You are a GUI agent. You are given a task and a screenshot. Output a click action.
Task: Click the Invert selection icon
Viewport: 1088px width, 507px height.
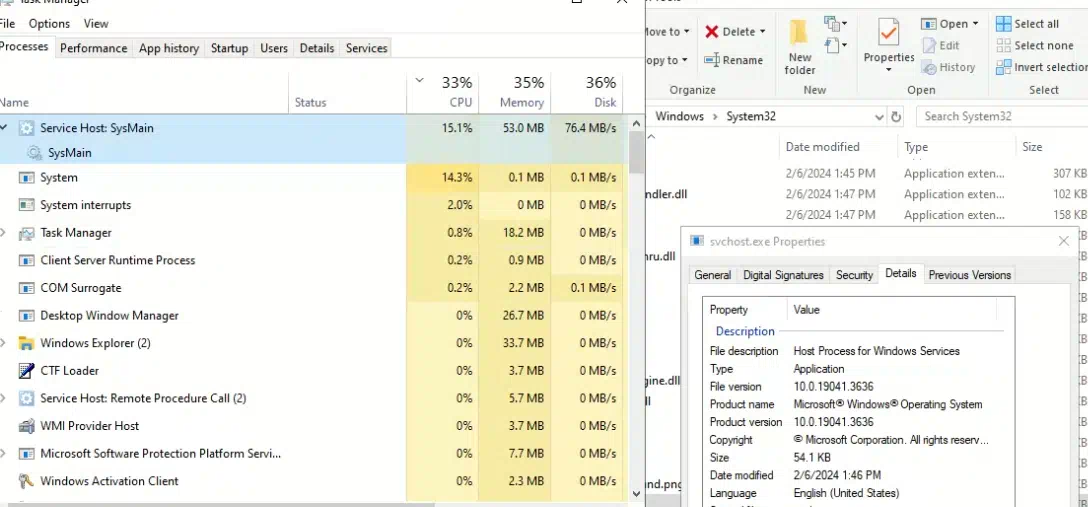1003,67
